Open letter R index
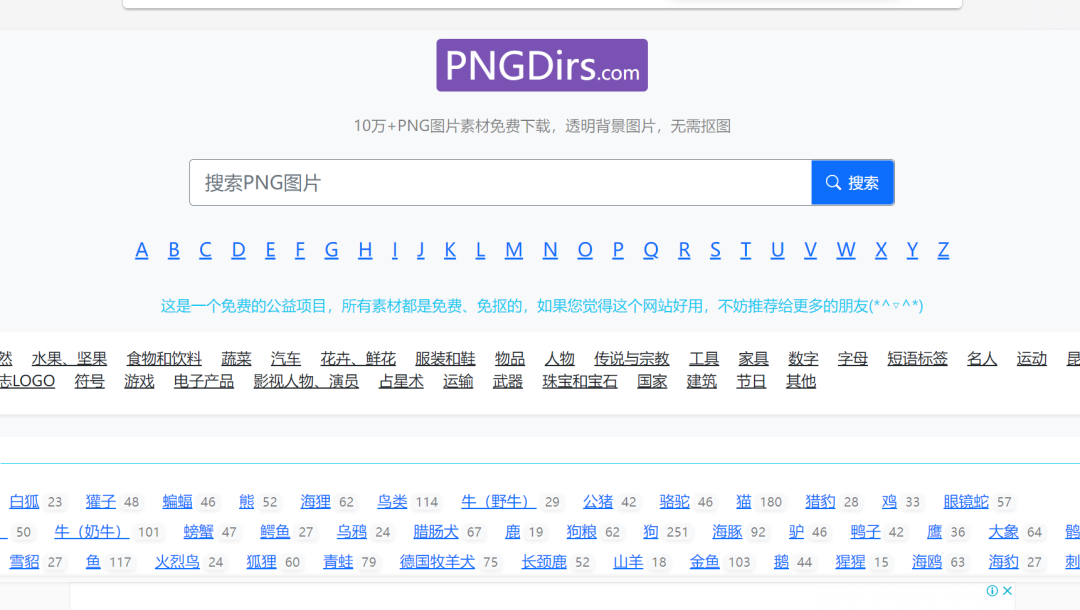 click(684, 250)
